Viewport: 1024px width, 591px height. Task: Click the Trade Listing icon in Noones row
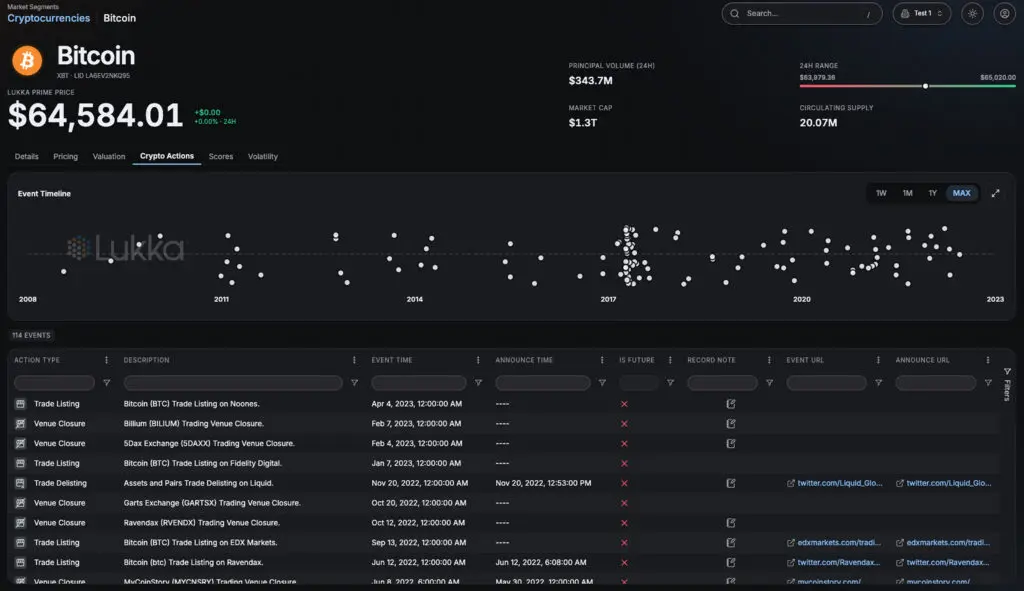[20, 404]
